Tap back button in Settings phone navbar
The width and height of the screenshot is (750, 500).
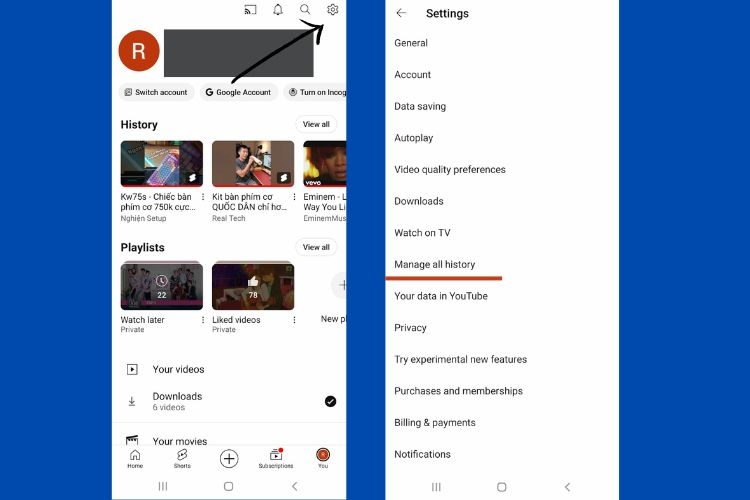coord(567,487)
